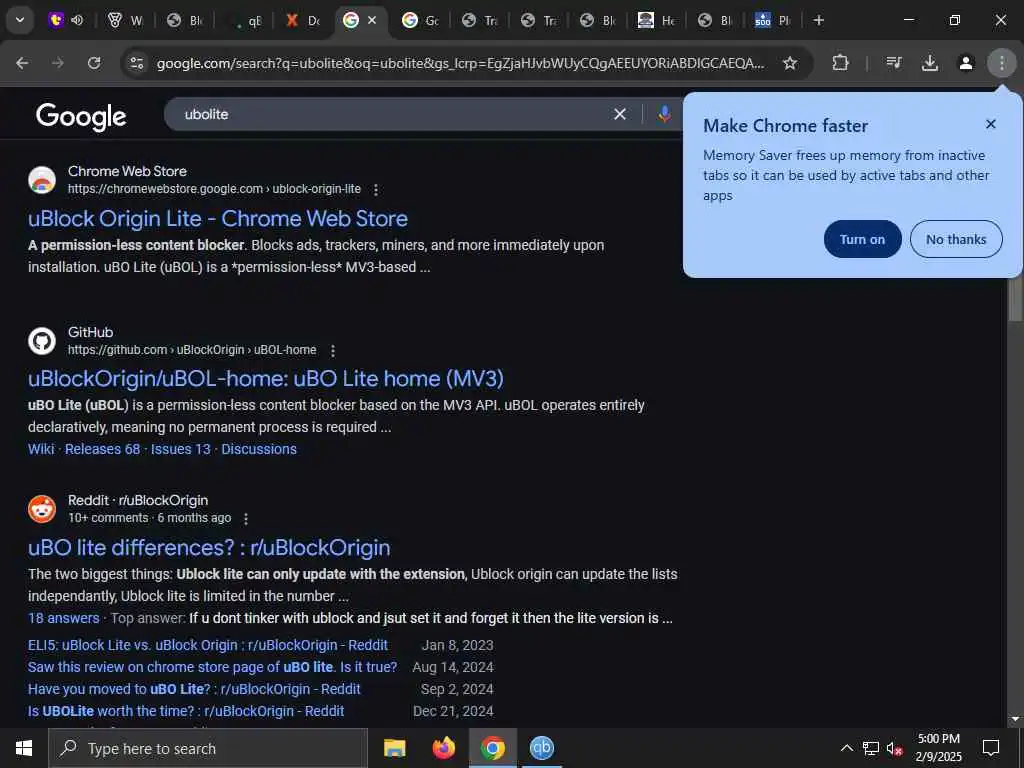This screenshot has height=768, width=1024.
Task: Open the media controls icon
Action: point(894,63)
